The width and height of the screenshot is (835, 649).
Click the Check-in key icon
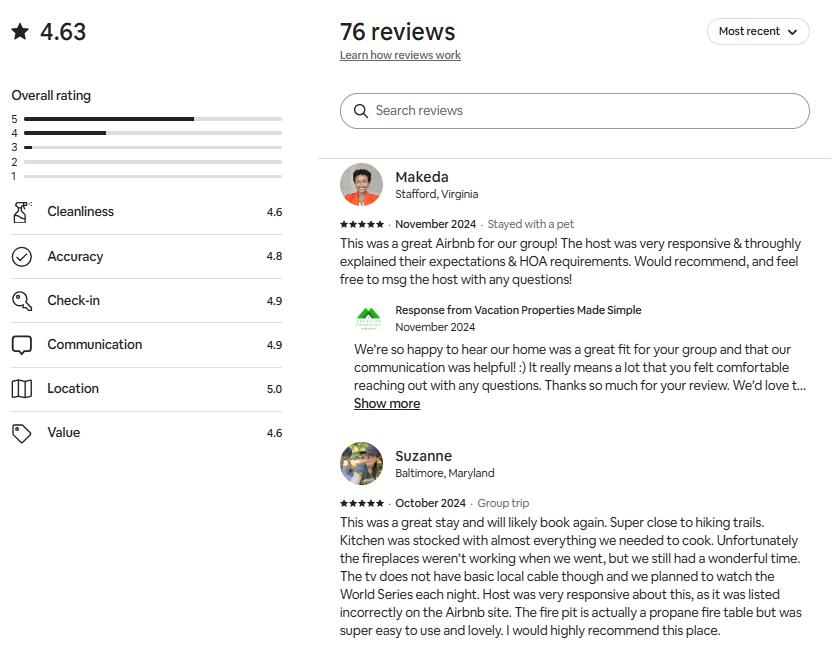click(22, 301)
